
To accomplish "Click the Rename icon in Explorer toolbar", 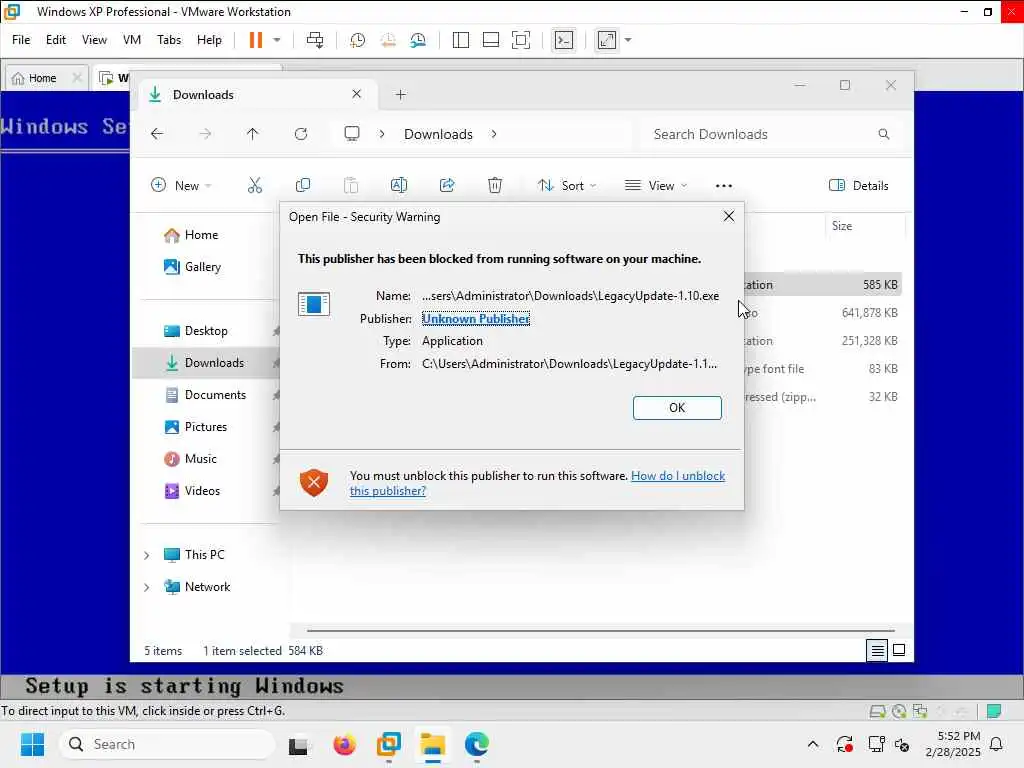I will coord(398,185).
